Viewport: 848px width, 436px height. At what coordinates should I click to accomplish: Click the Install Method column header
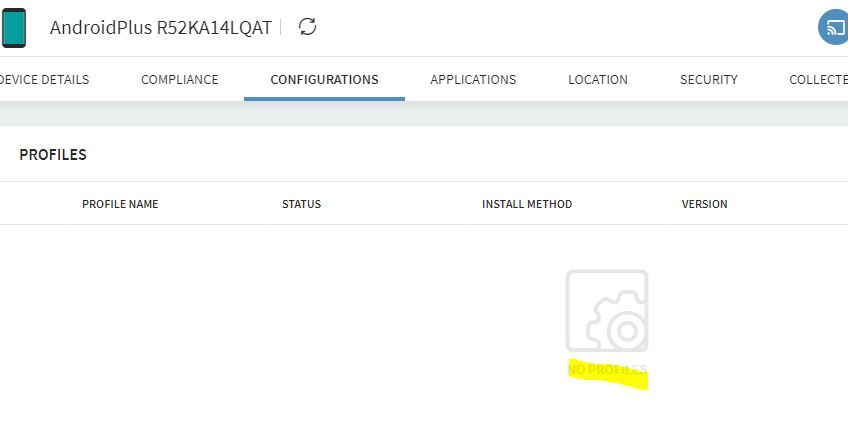pyautogui.click(x=526, y=204)
